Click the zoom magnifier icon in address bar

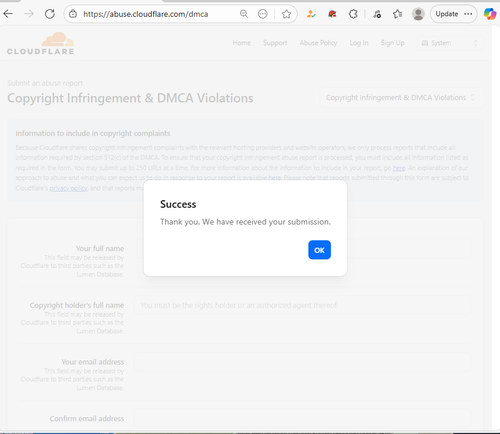click(244, 14)
